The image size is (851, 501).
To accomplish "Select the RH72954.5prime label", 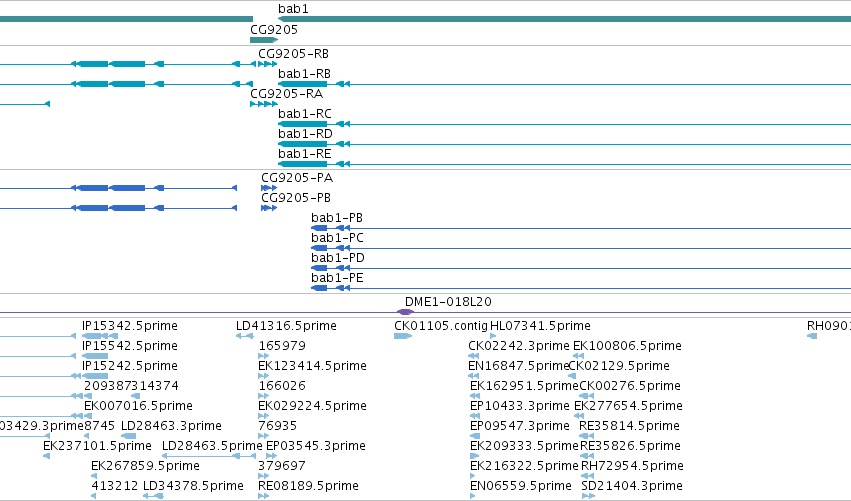I will 632,467.
